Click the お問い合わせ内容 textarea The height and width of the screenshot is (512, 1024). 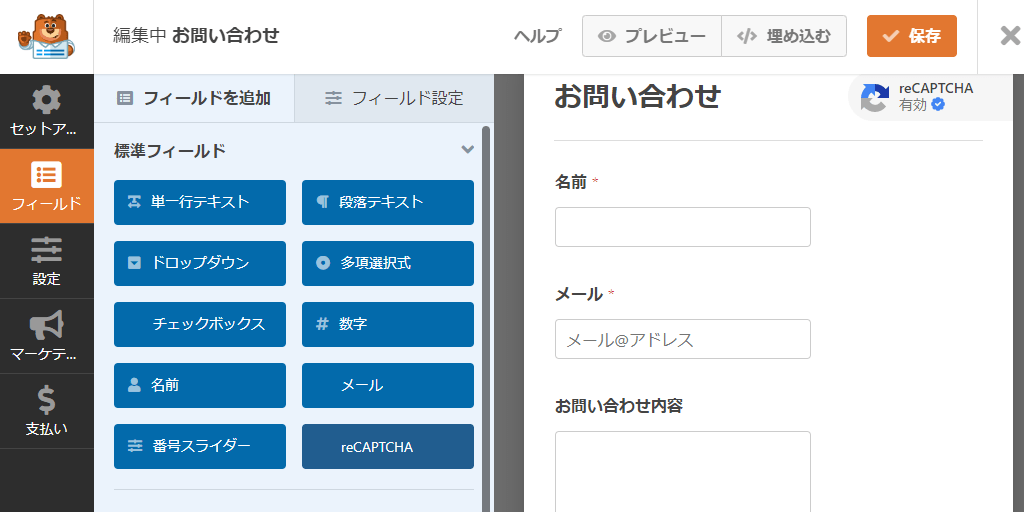coord(682,472)
